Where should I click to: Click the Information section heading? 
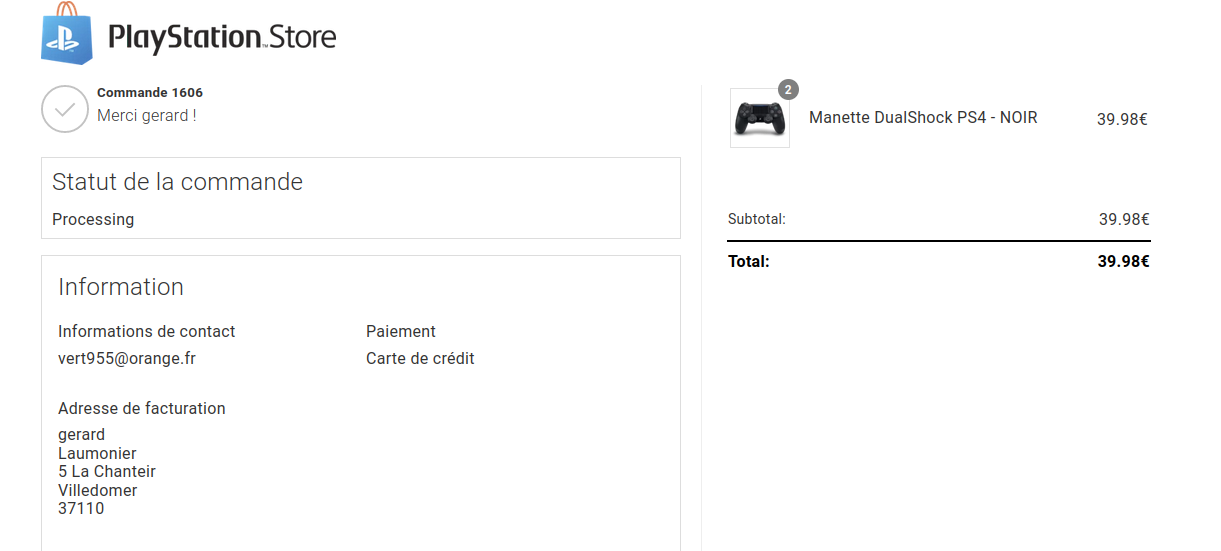(x=121, y=287)
